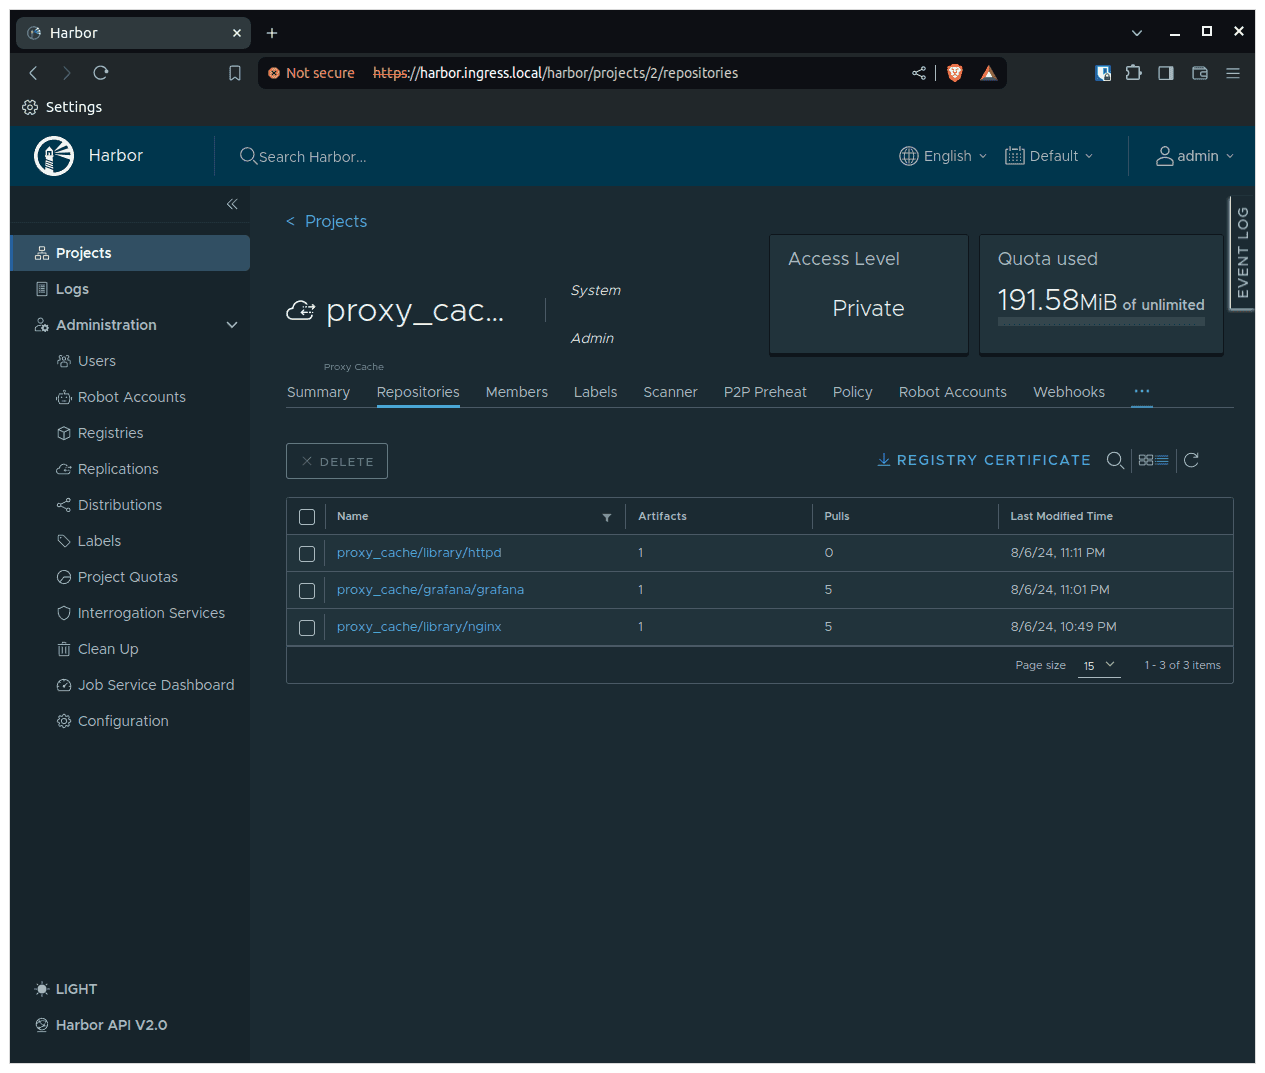Refresh the repositories list
1265x1073 pixels.
click(1191, 460)
